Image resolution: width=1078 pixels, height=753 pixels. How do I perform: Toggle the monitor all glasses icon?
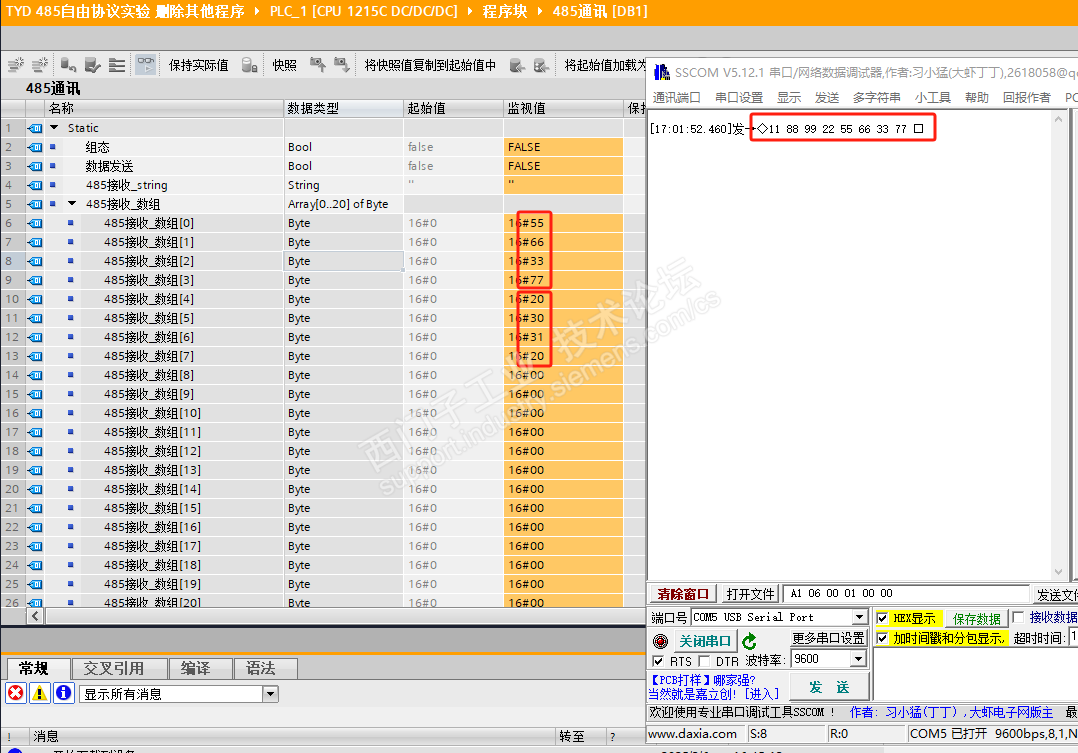[145, 65]
